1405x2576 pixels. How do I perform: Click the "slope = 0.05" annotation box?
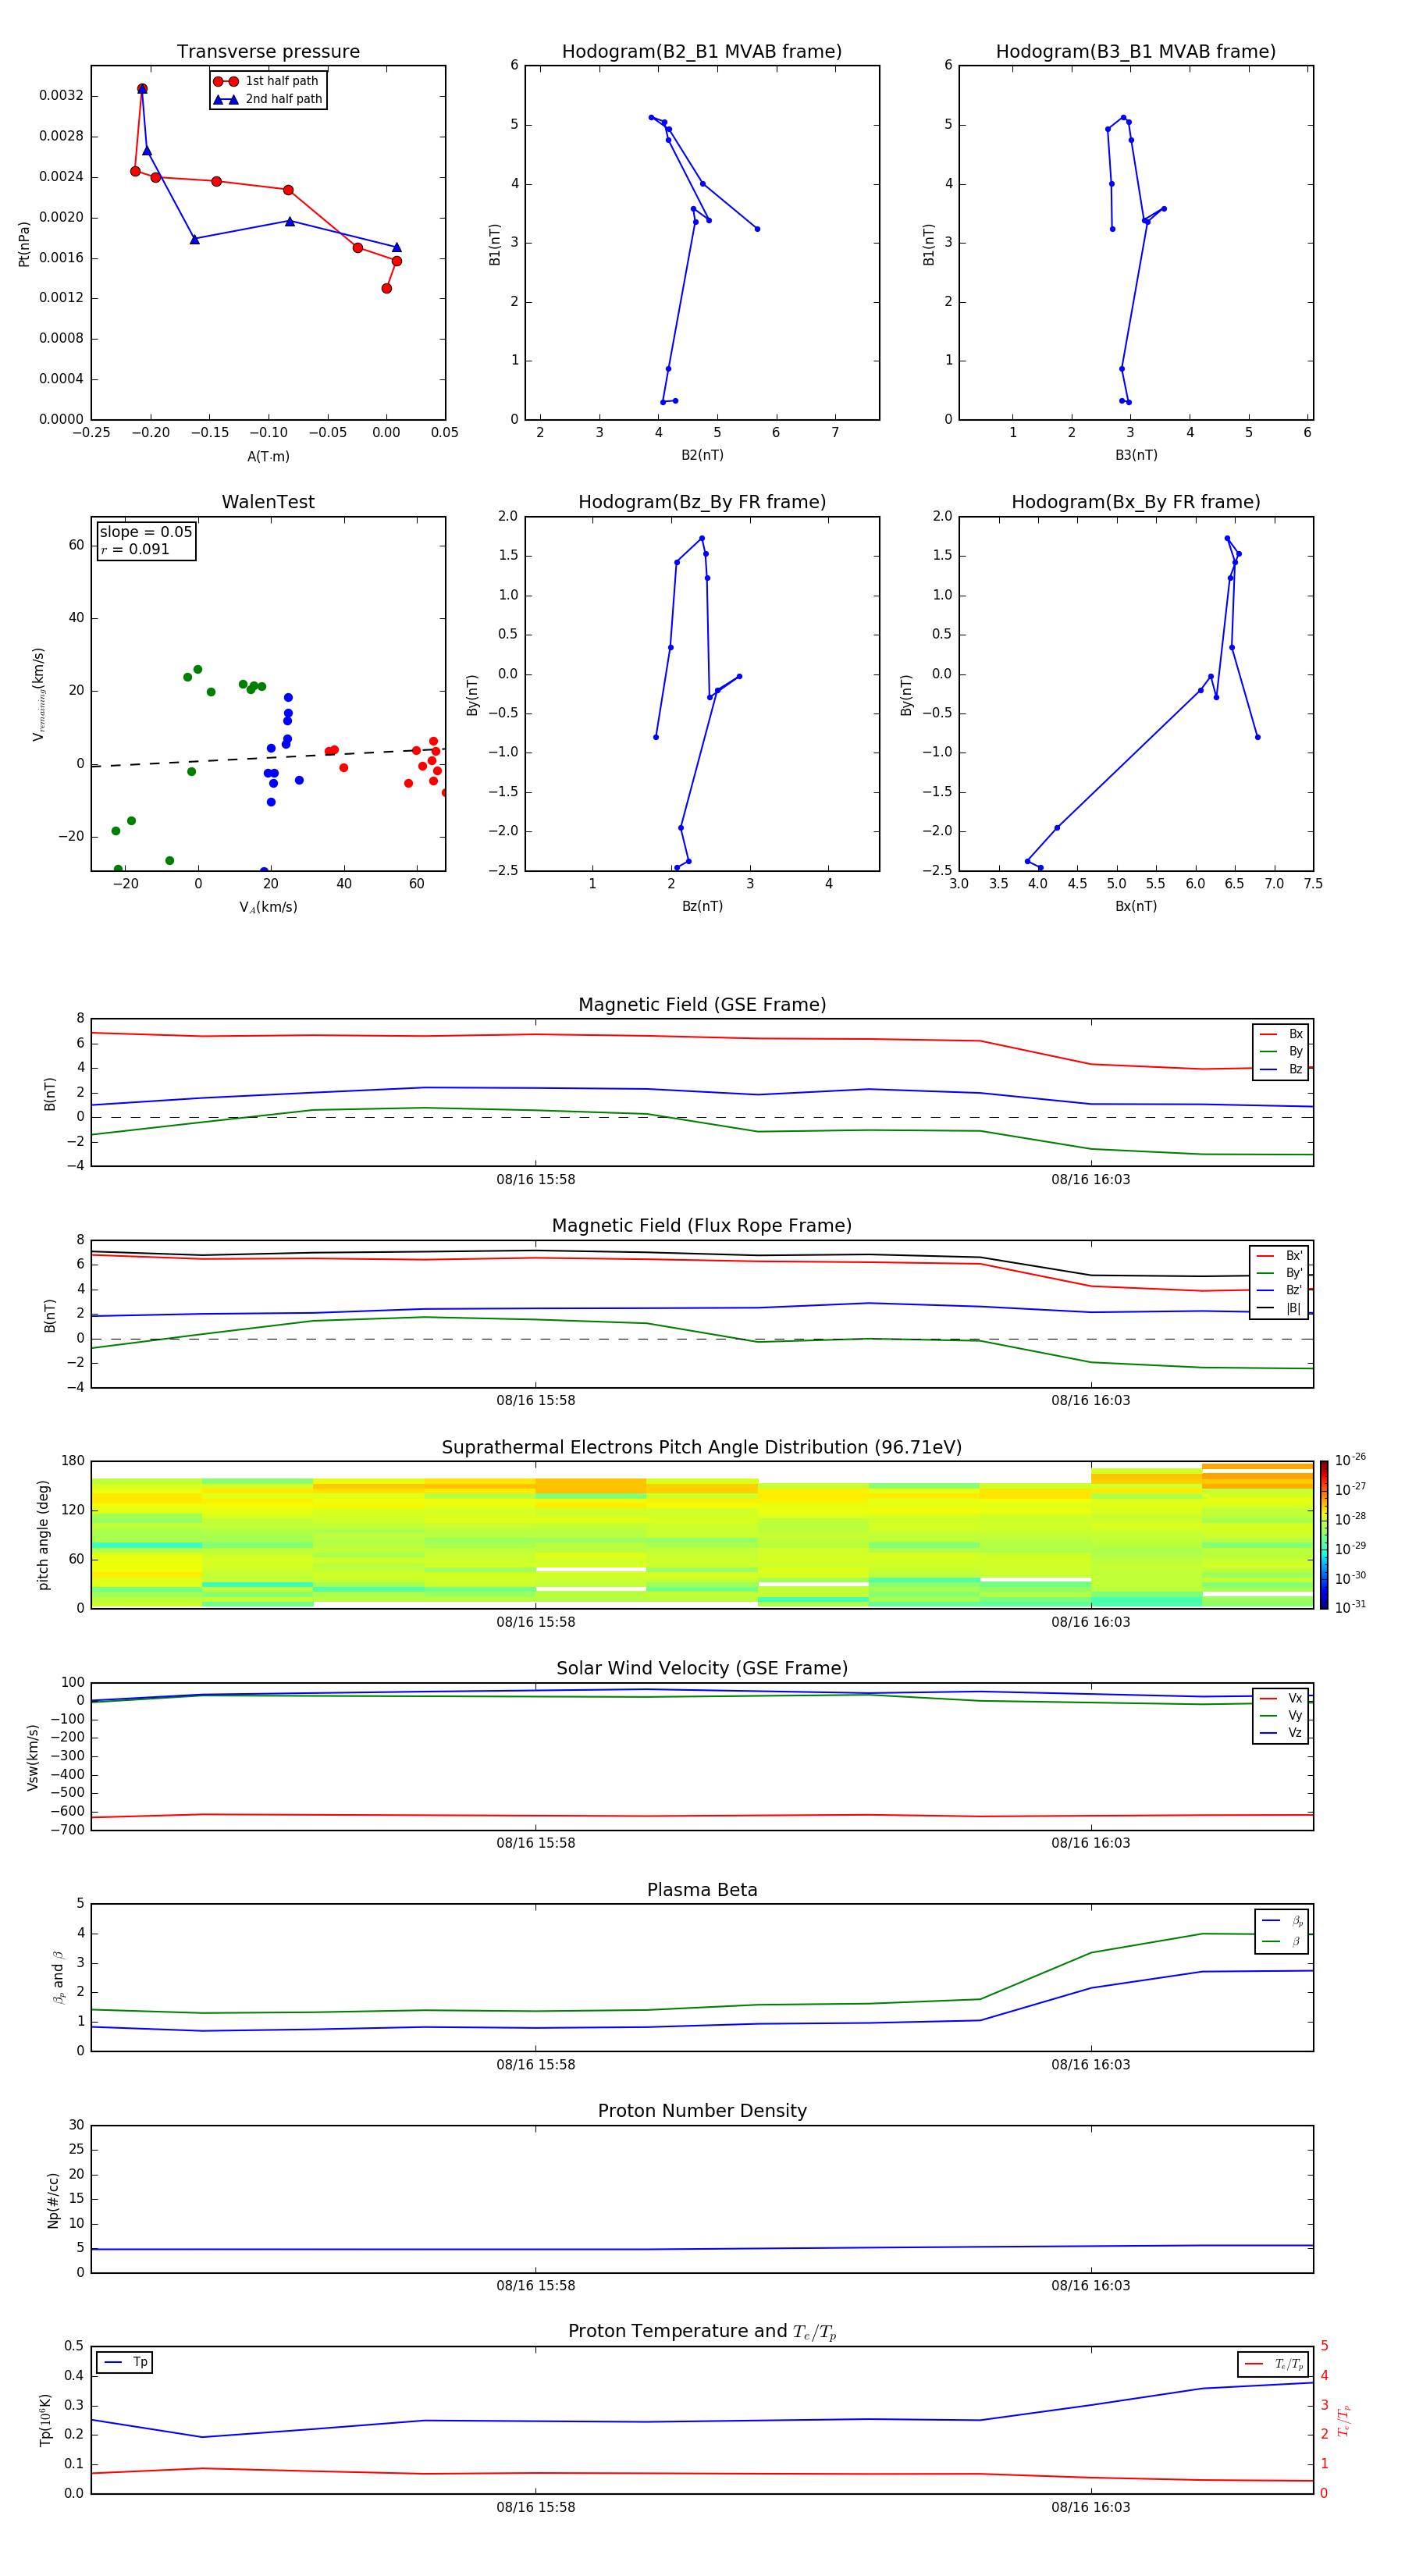146,540
